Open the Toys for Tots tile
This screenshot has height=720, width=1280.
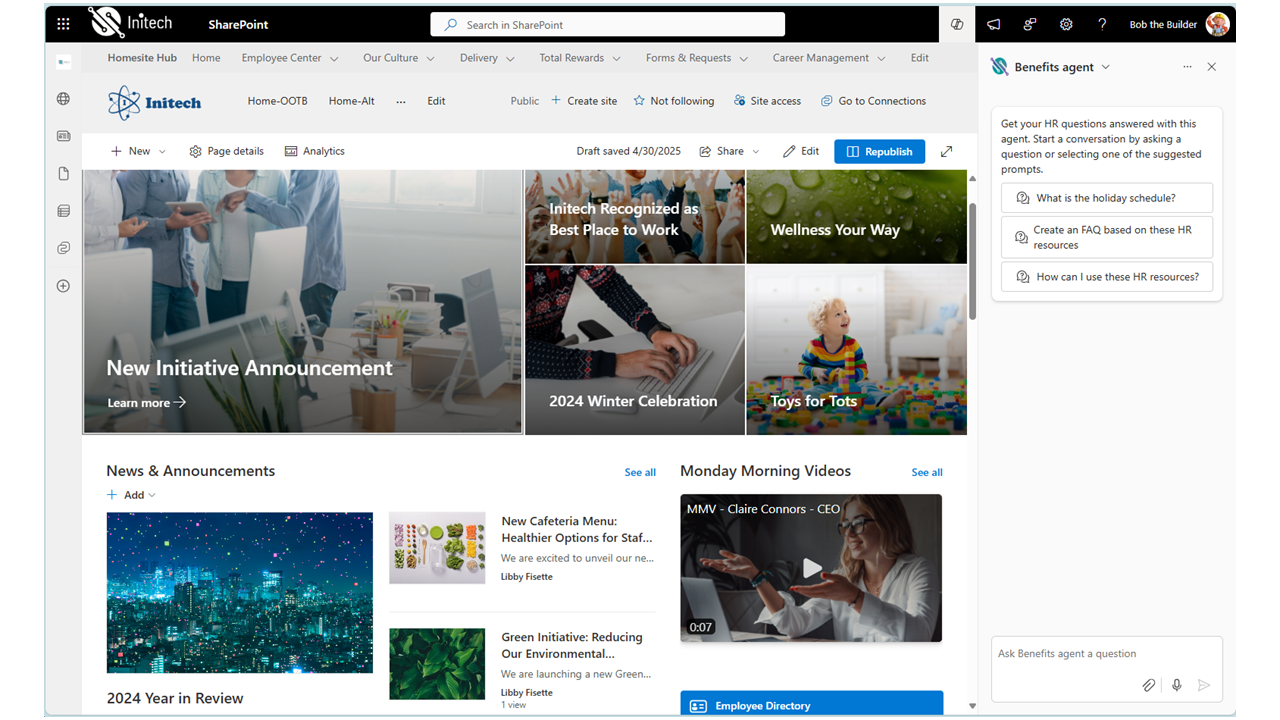857,350
